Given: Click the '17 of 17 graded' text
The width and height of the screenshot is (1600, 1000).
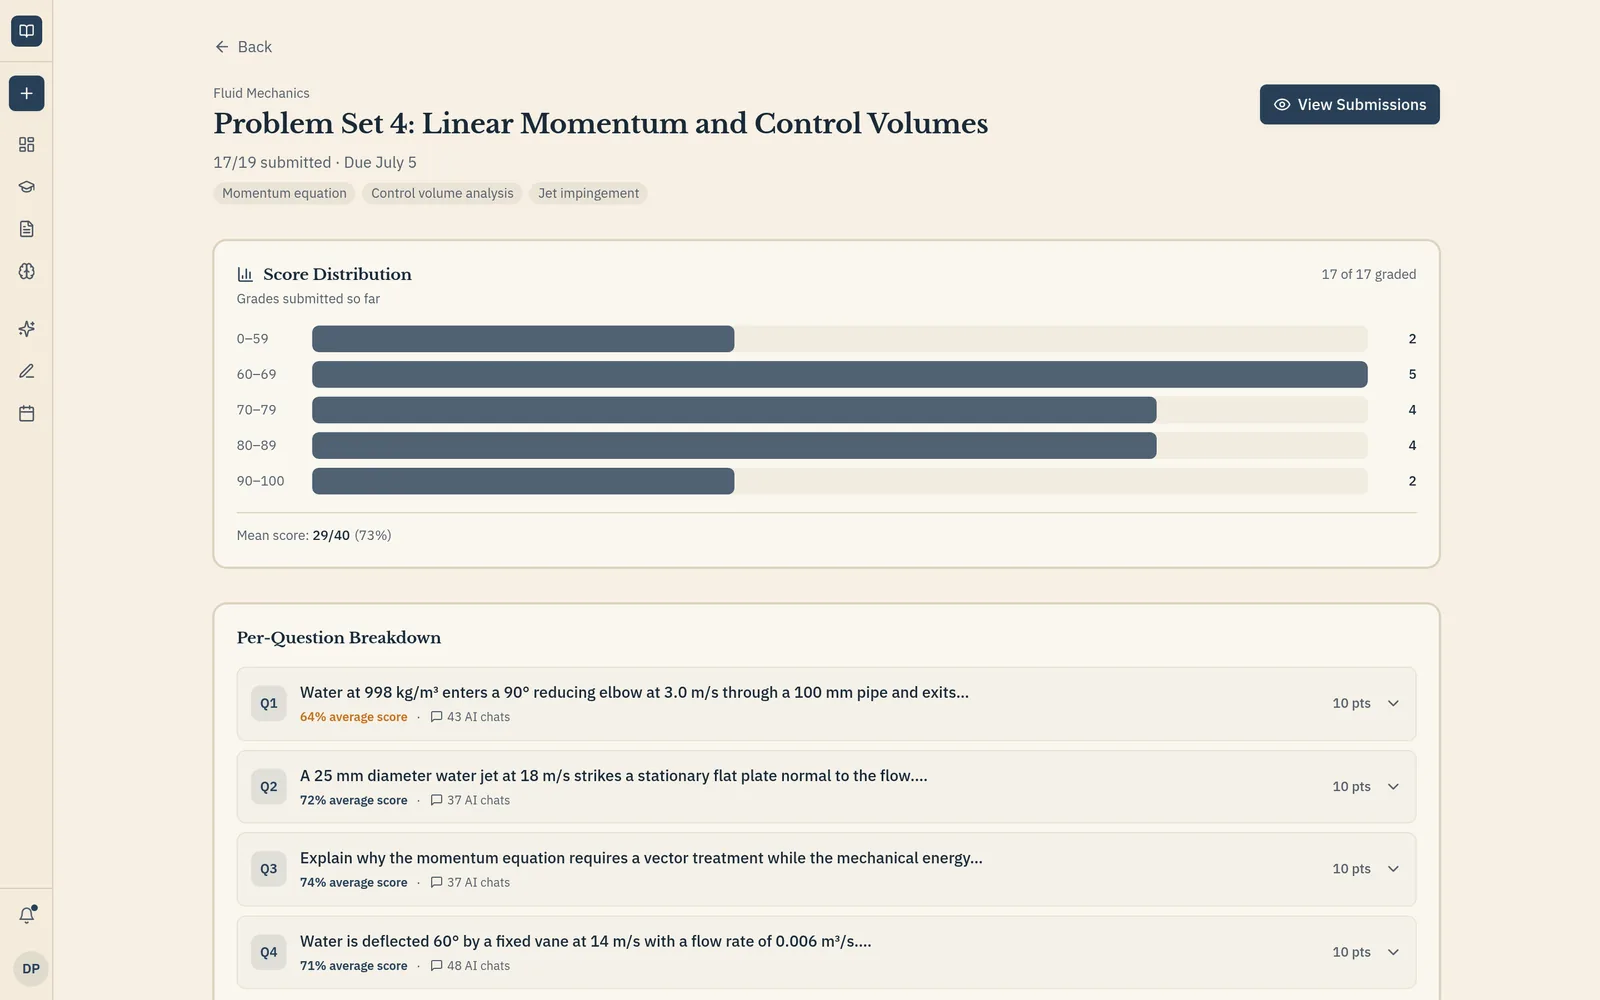Looking at the screenshot, I should pos(1368,274).
